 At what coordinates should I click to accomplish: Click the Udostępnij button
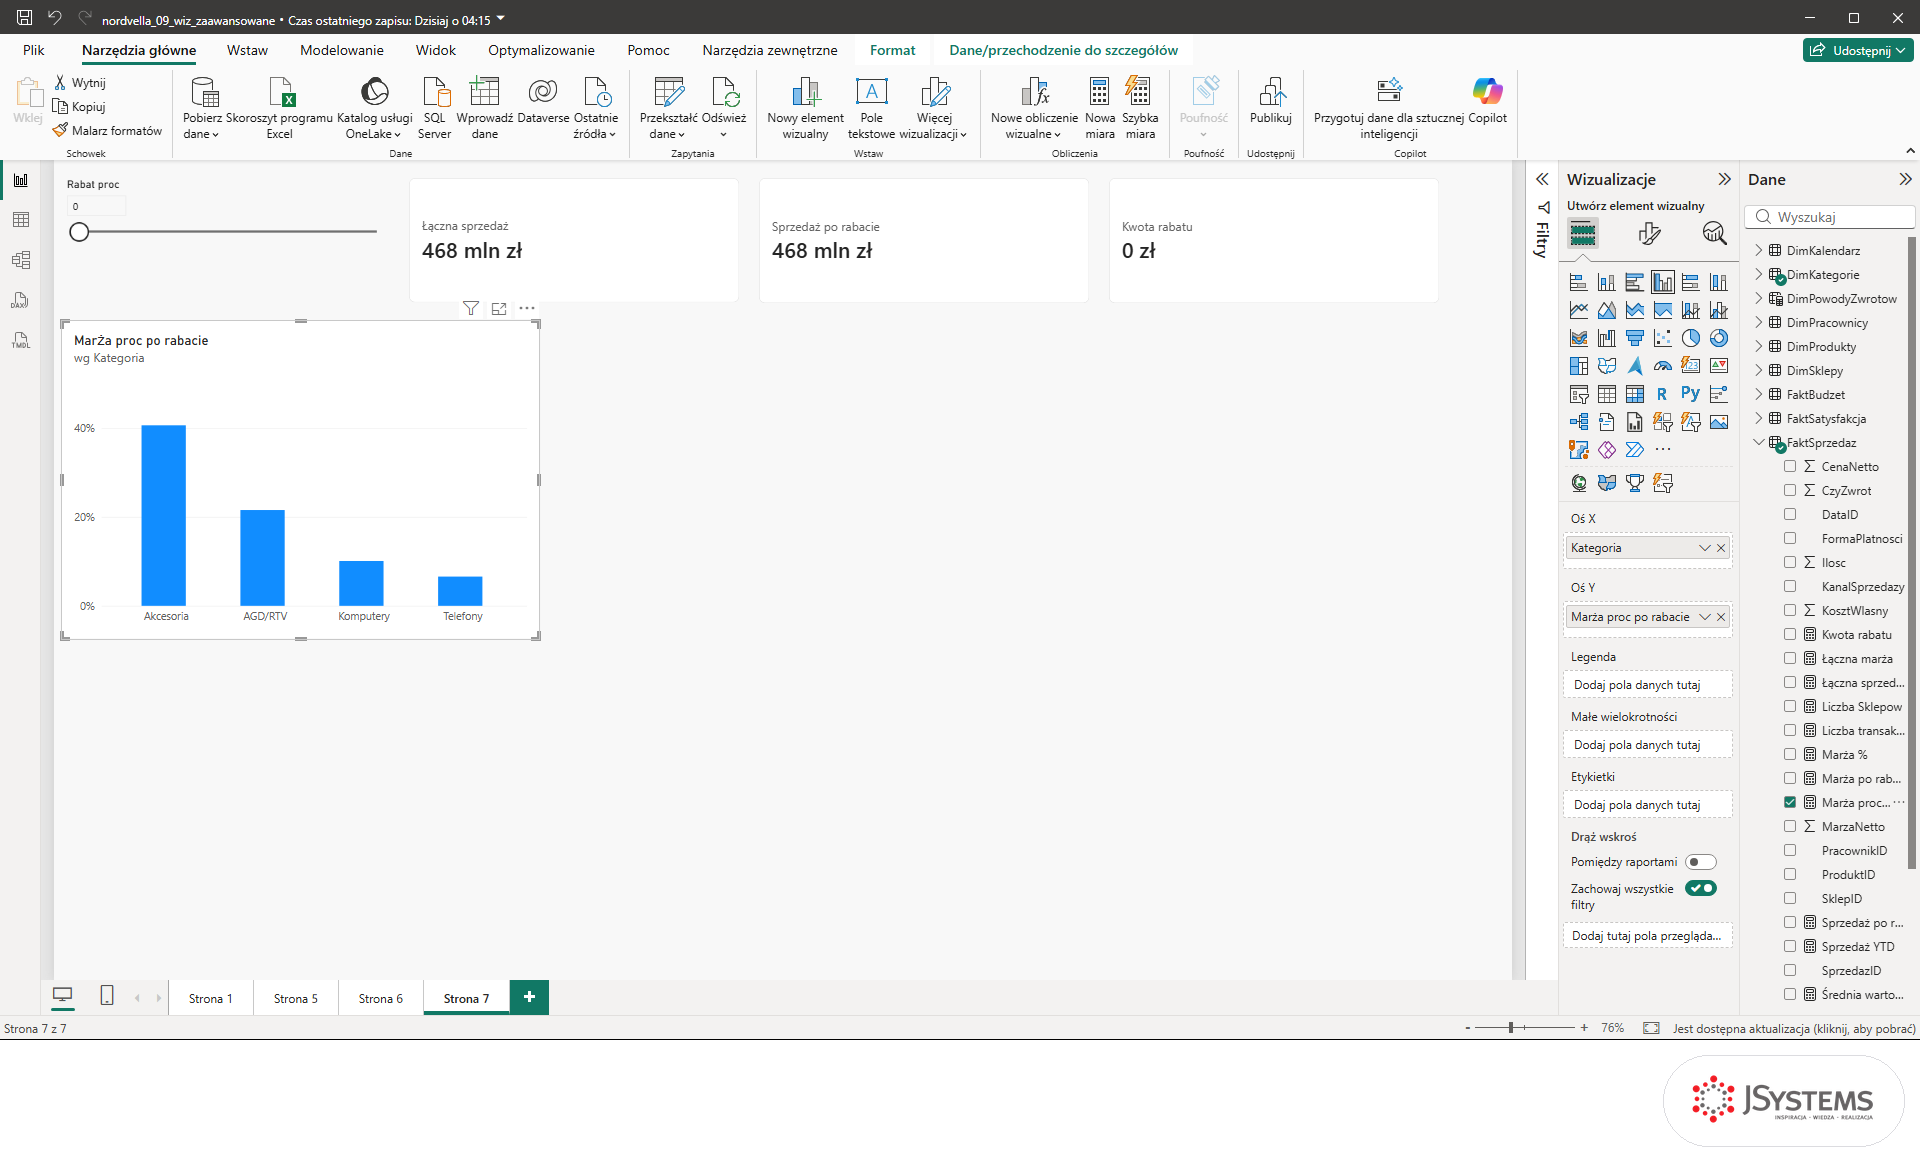coord(1858,50)
